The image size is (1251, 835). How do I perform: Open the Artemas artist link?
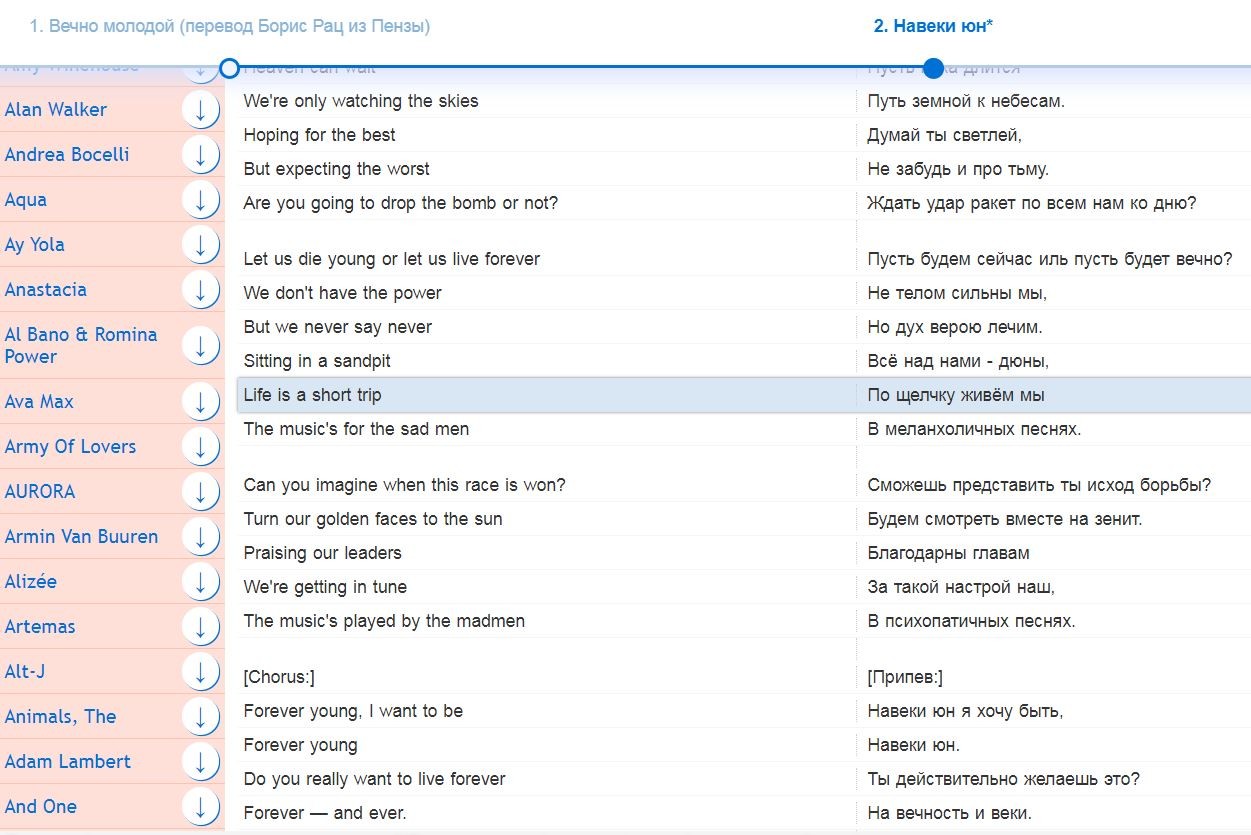(40, 626)
